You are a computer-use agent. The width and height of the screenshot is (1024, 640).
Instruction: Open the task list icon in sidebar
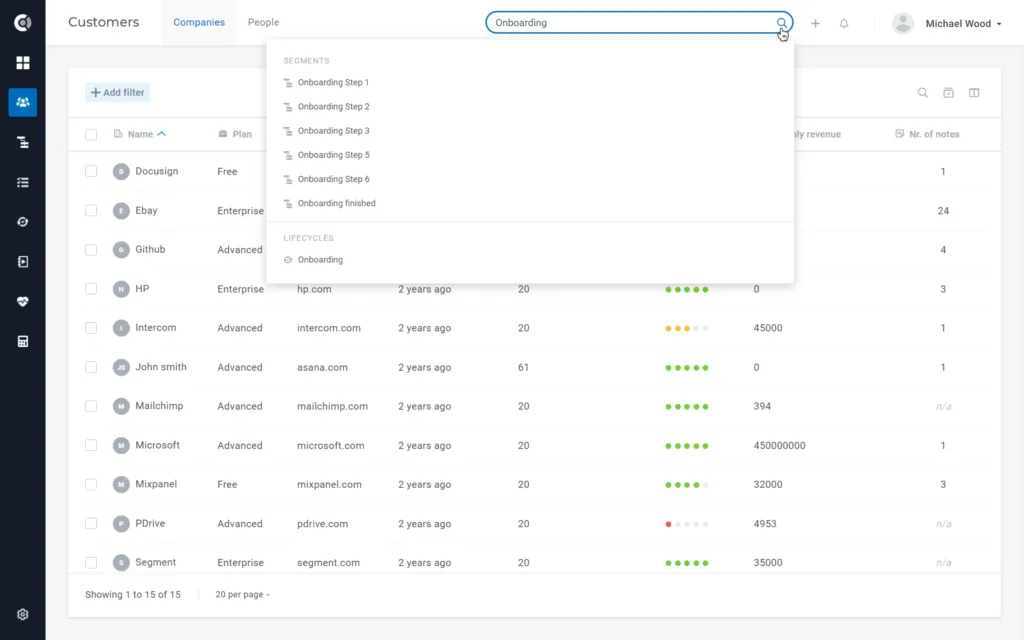tap(23, 182)
